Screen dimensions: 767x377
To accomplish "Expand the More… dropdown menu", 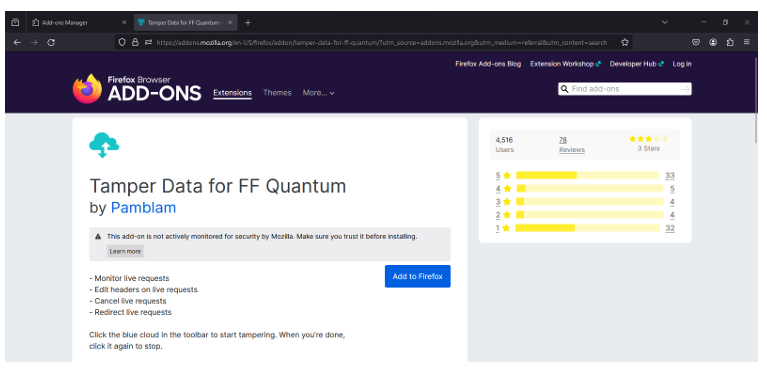I will [x=318, y=93].
